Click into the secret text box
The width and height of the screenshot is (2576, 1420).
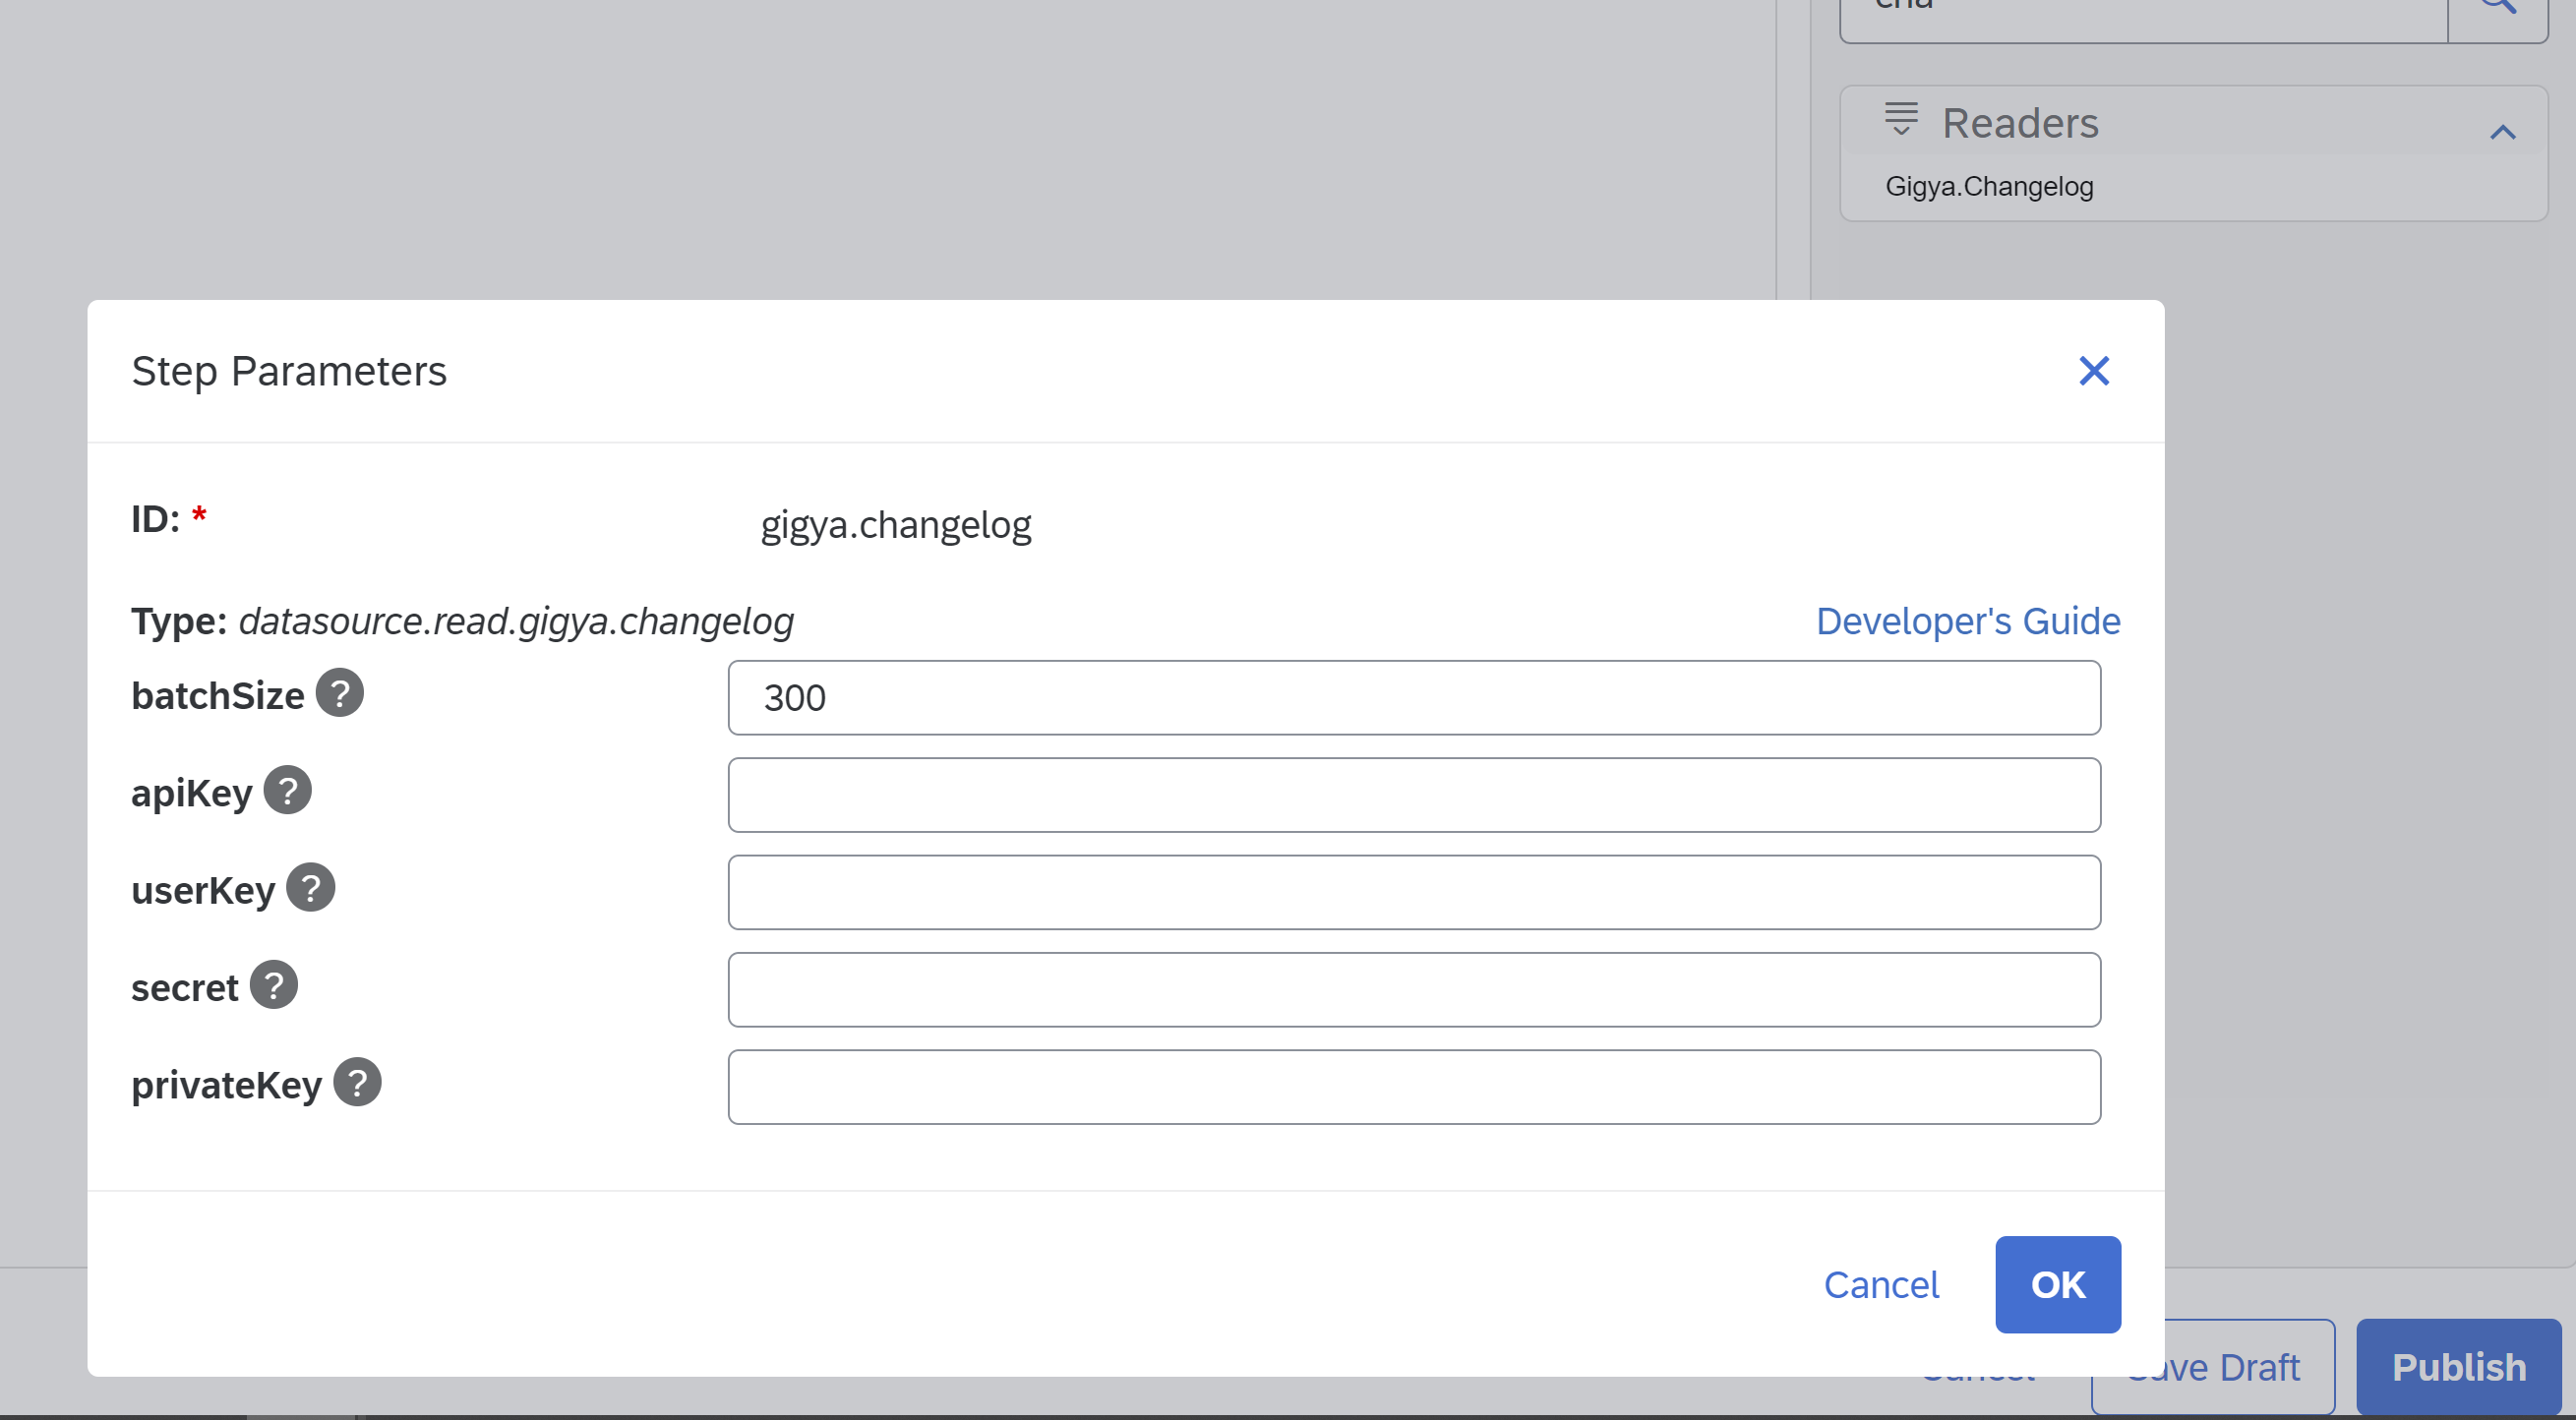pyautogui.click(x=1413, y=990)
